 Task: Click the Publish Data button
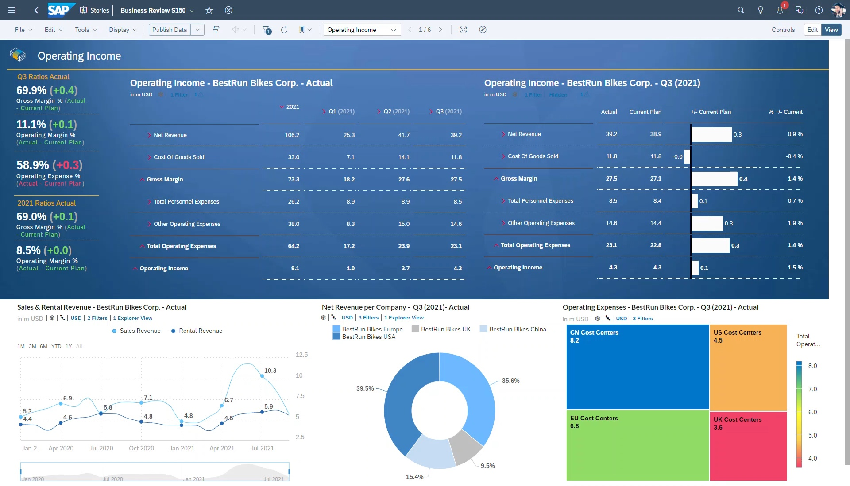(170, 30)
